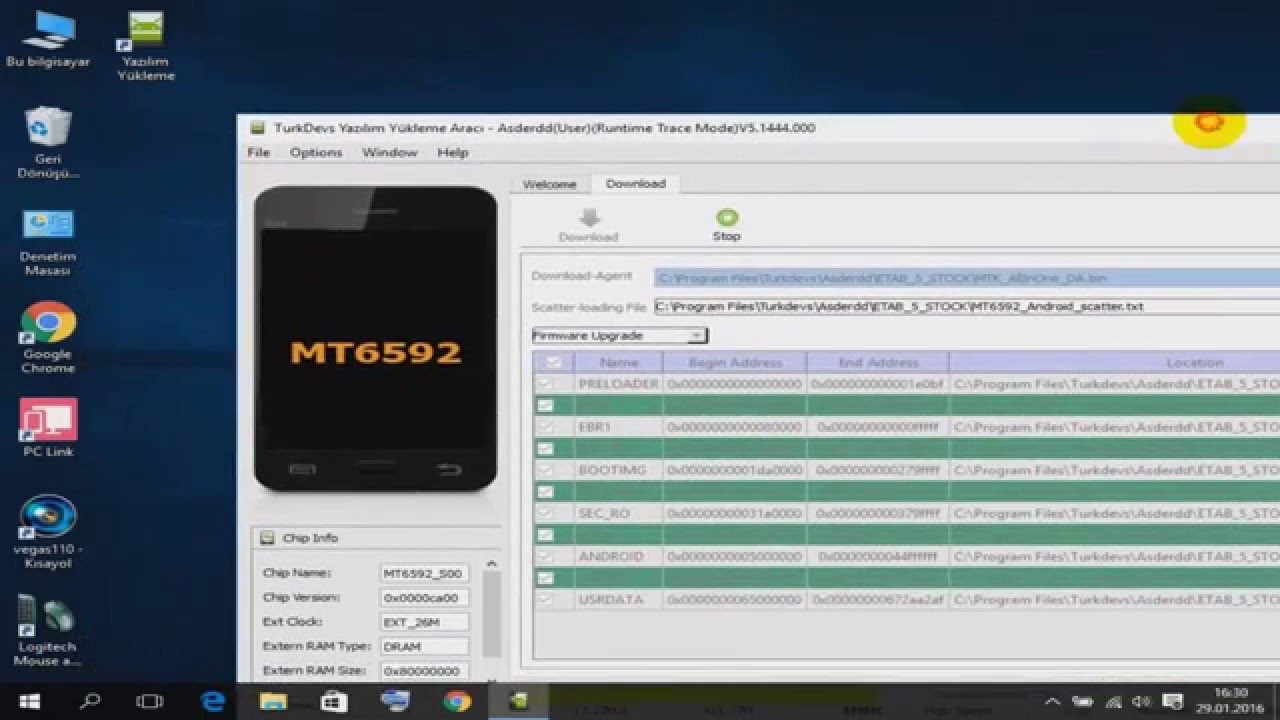Click PRELOADER name cell
This screenshot has height=720, width=1280.
point(619,384)
